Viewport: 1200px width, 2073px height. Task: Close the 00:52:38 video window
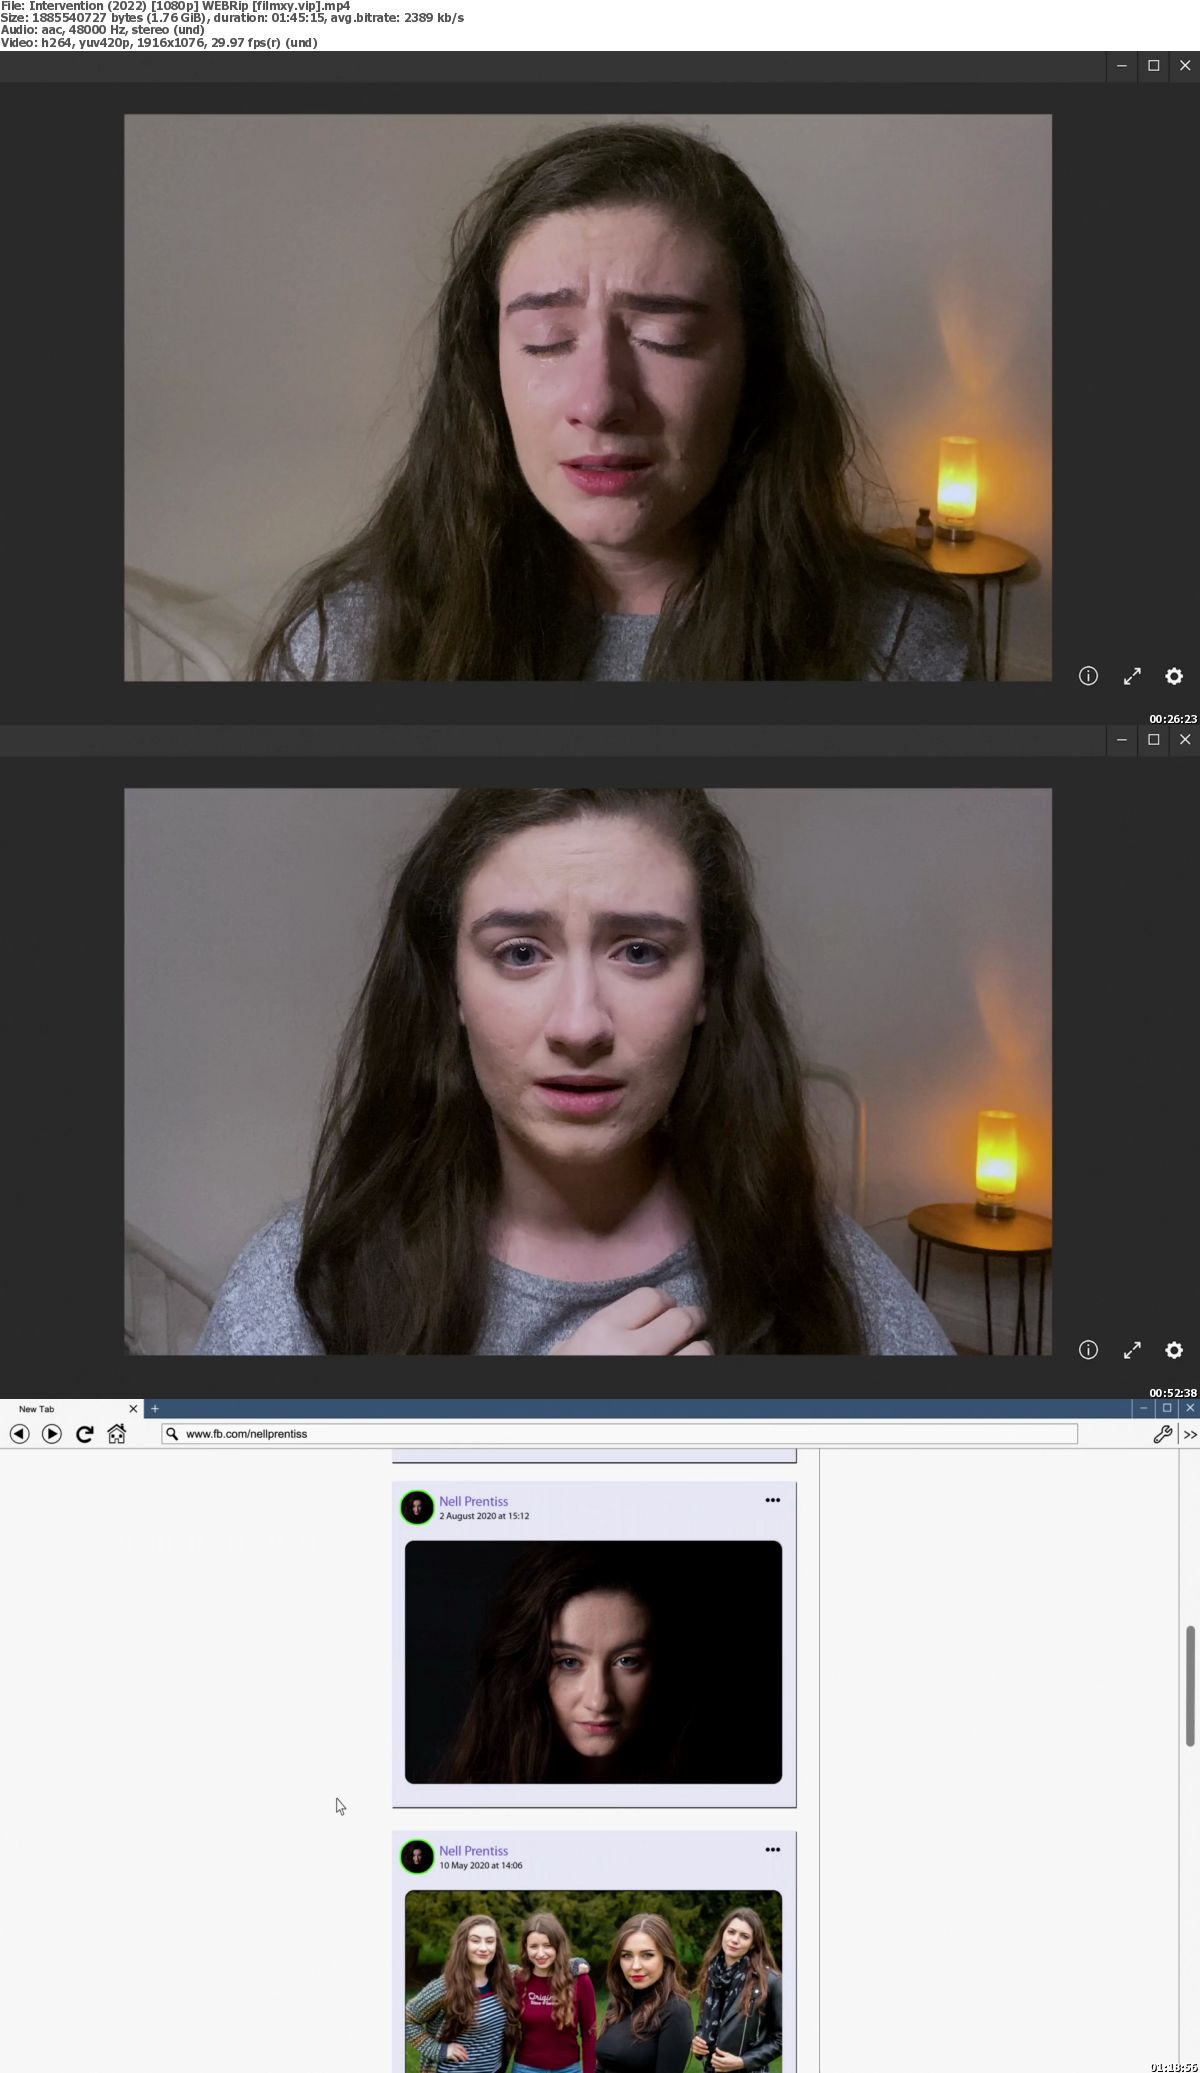pos(1185,740)
